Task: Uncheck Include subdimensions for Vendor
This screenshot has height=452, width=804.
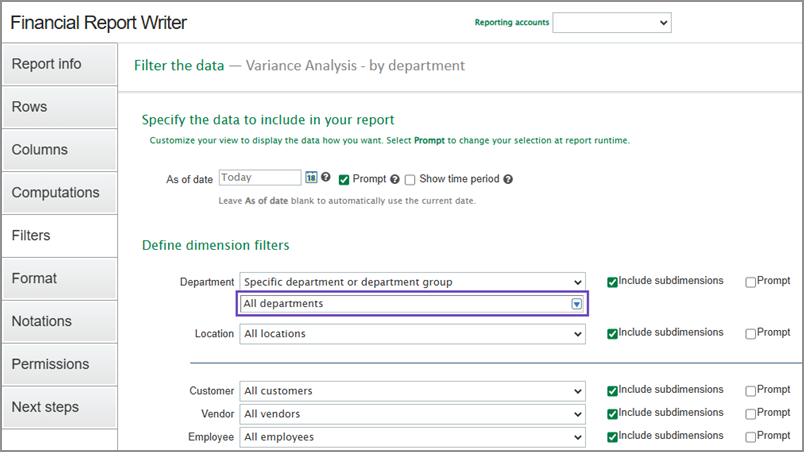Action: [x=613, y=413]
